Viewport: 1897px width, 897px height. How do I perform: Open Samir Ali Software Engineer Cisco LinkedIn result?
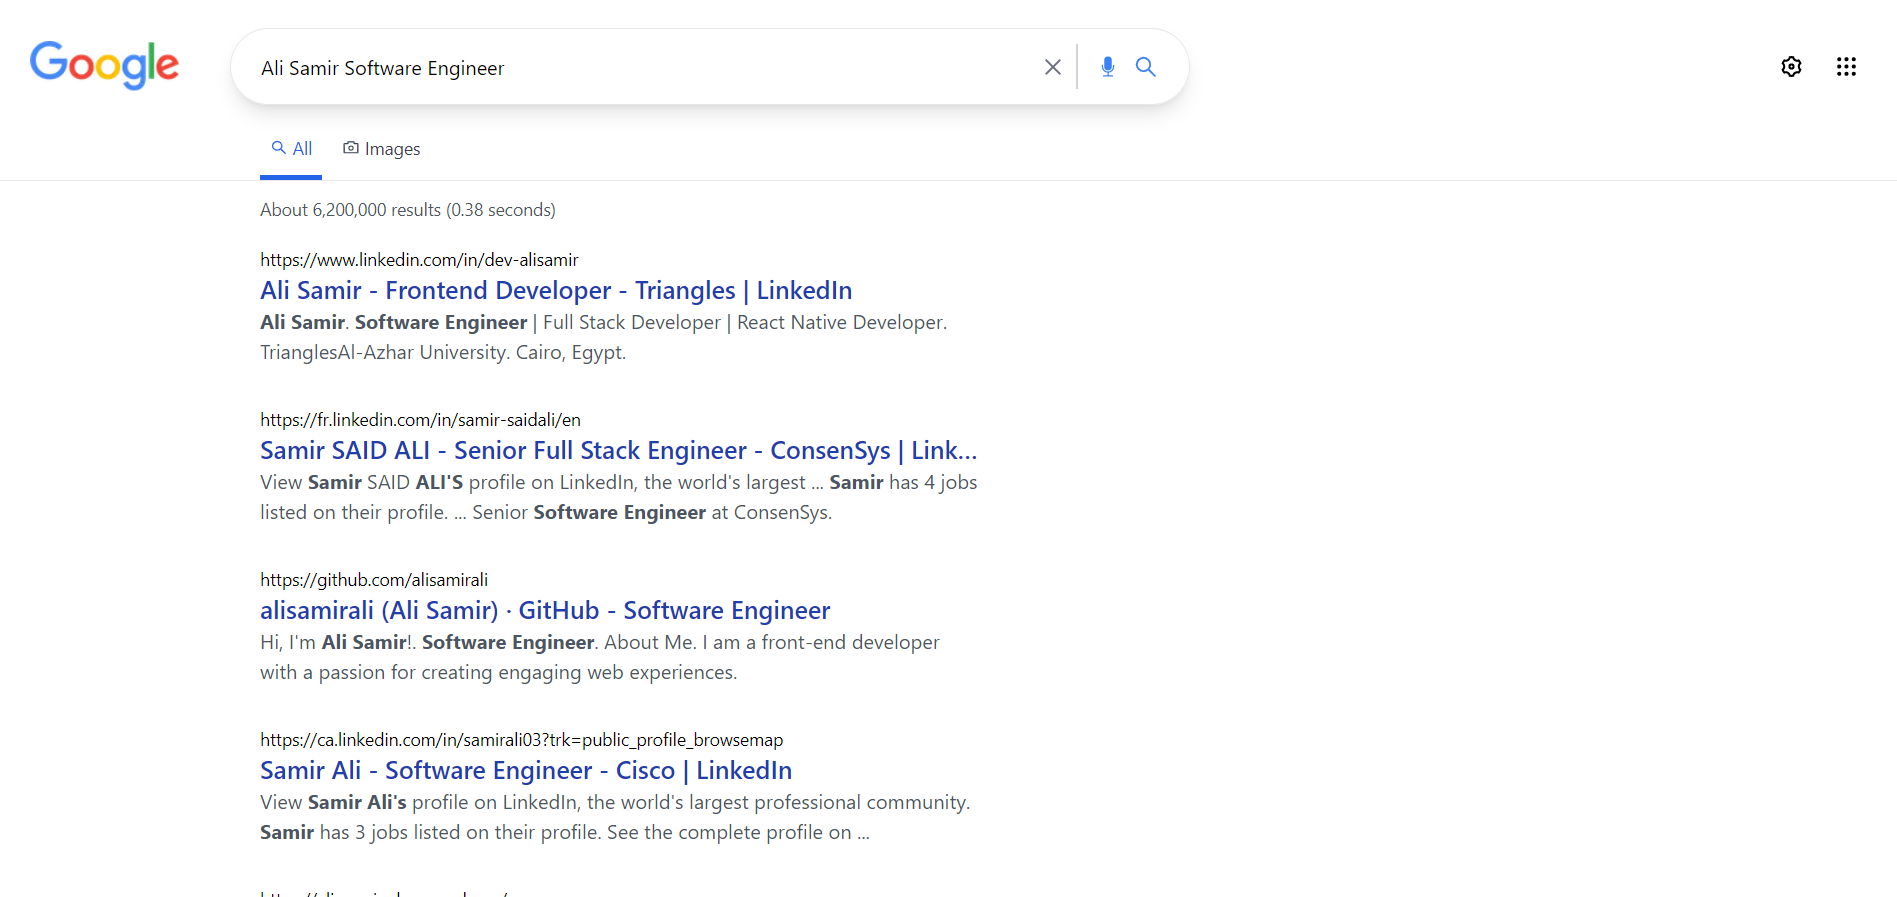pyautogui.click(x=526, y=771)
